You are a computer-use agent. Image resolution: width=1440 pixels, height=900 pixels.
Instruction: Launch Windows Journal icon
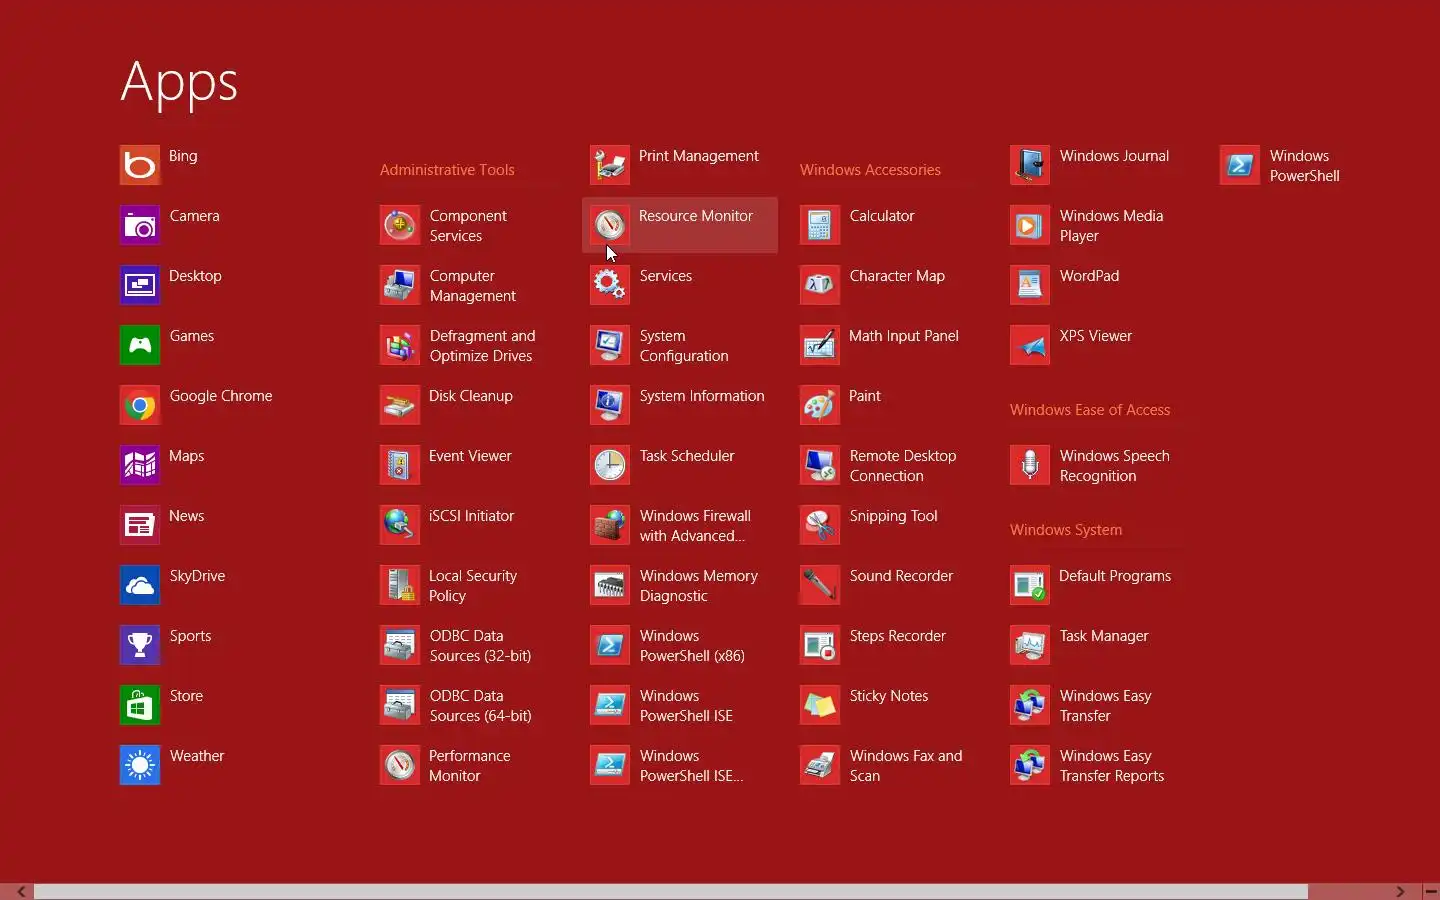point(1030,165)
